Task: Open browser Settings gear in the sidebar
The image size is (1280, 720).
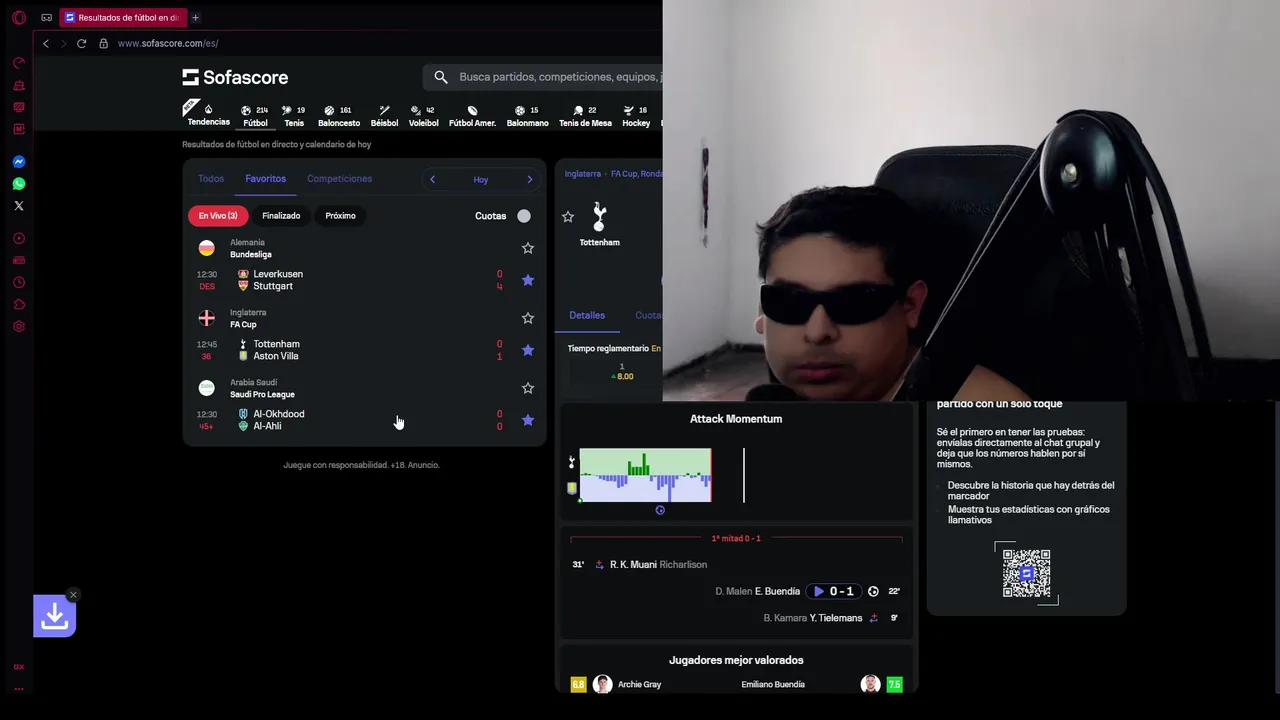Action: 19,326
